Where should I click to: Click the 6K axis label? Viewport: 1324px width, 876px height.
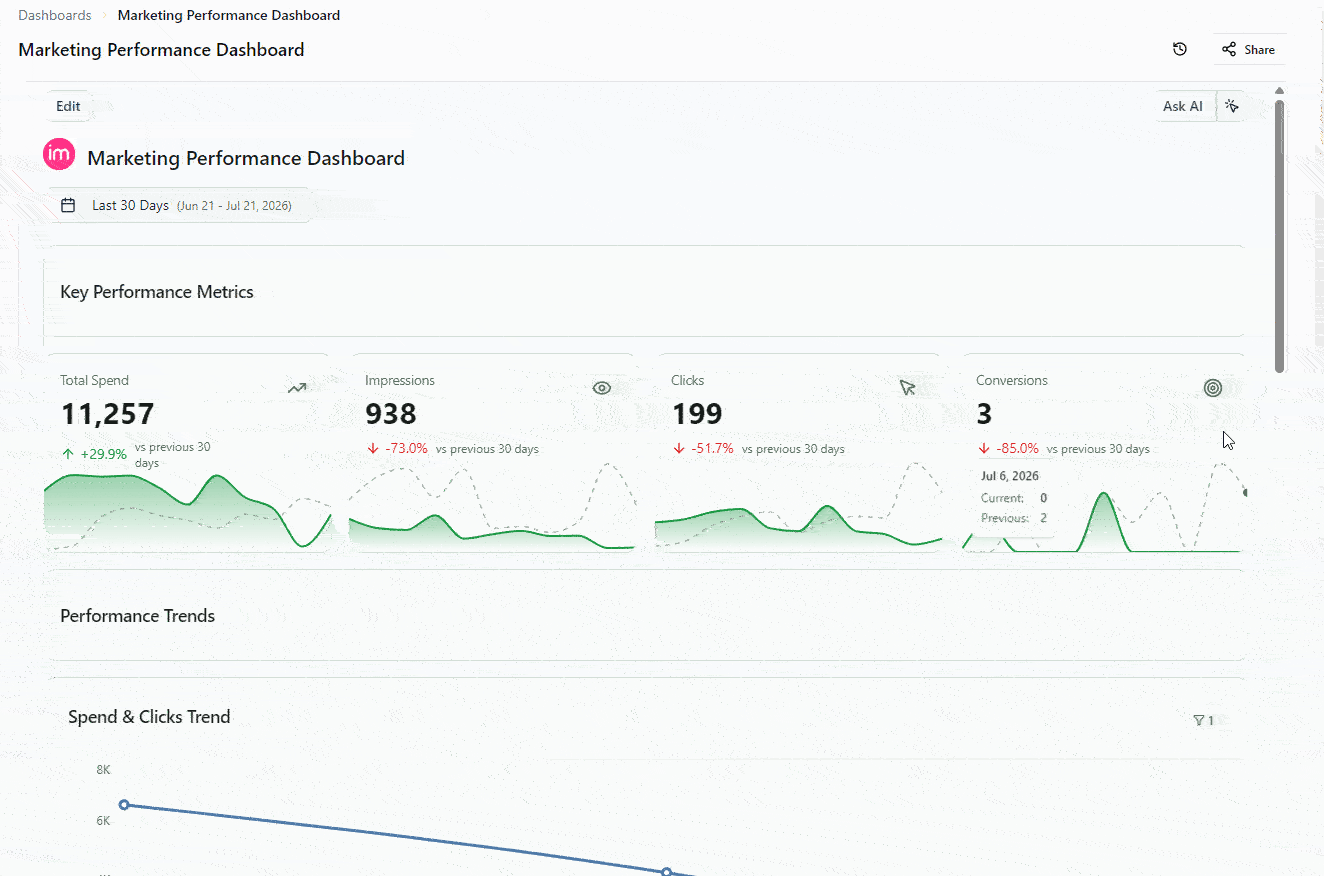click(x=103, y=820)
